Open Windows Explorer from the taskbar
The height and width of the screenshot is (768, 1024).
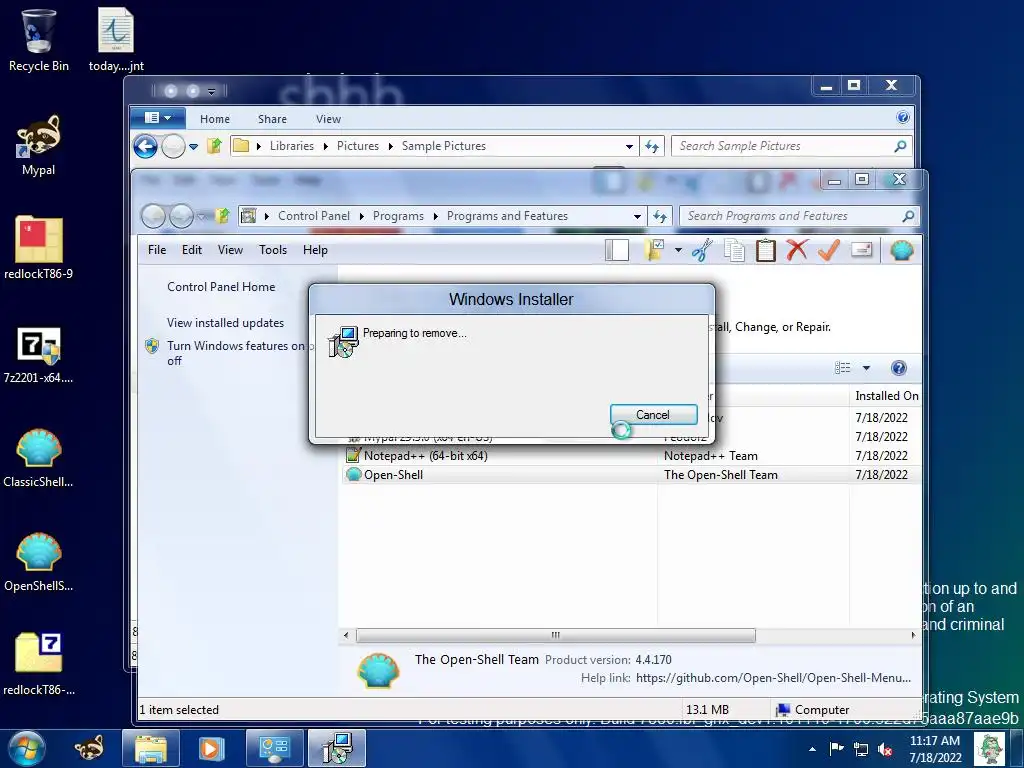(x=151, y=748)
